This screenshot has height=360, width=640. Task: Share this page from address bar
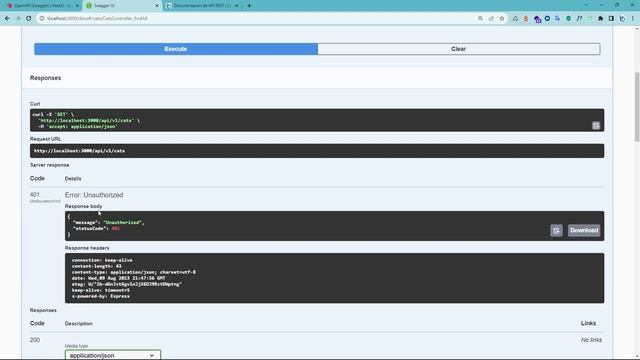491,18
